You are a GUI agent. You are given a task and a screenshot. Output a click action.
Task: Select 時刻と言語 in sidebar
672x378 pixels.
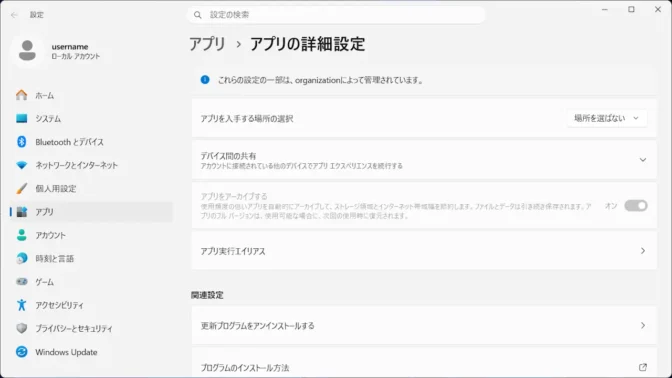tap(91, 258)
